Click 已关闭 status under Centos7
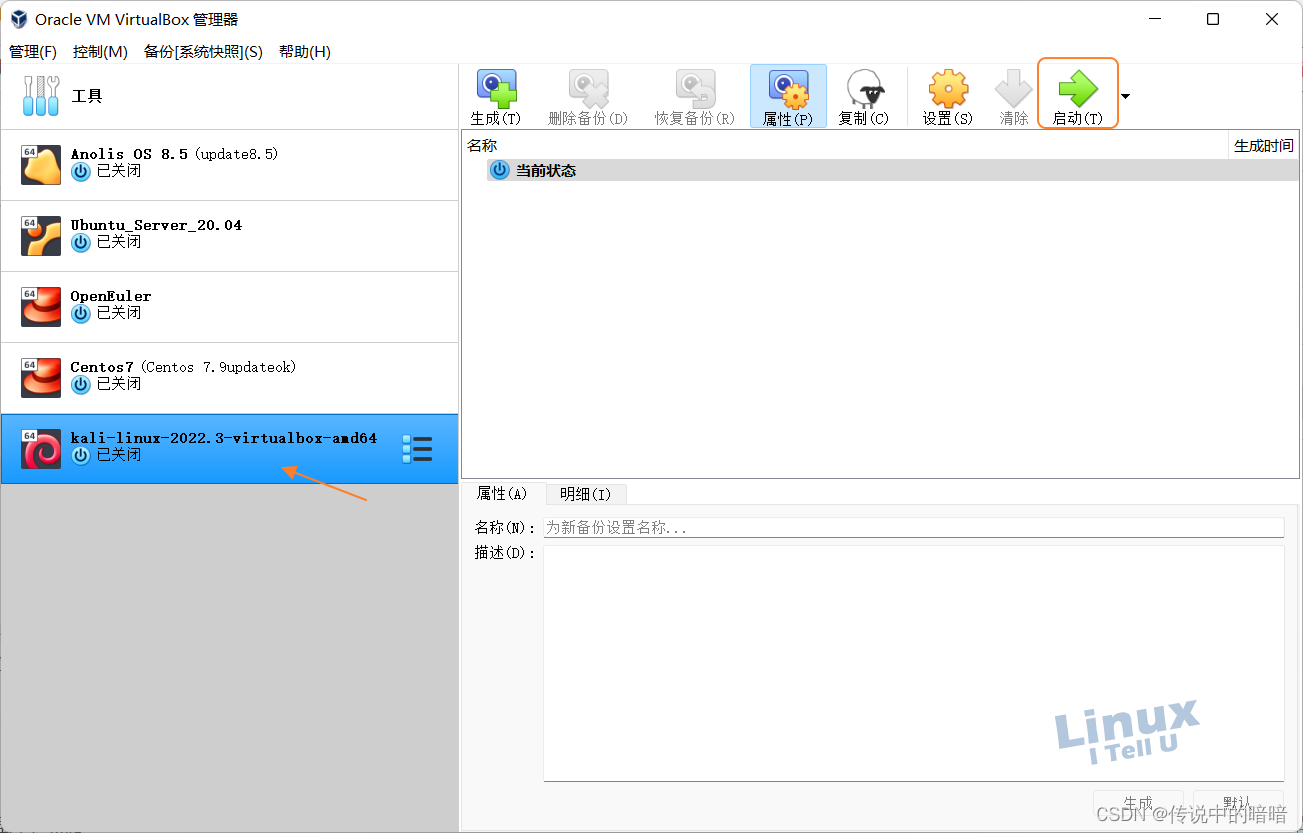Image resolution: width=1303 pixels, height=833 pixels. click(x=119, y=384)
